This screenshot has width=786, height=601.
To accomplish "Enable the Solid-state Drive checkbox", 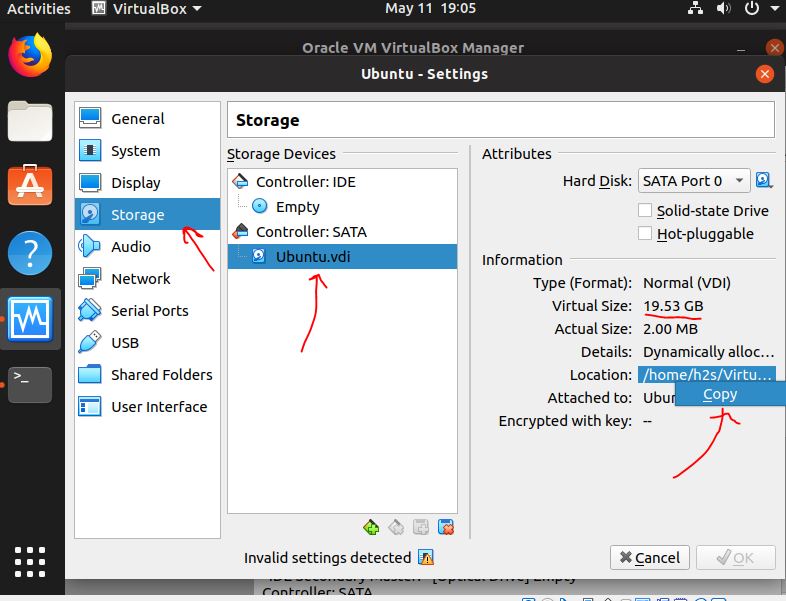I will pyautogui.click(x=645, y=210).
